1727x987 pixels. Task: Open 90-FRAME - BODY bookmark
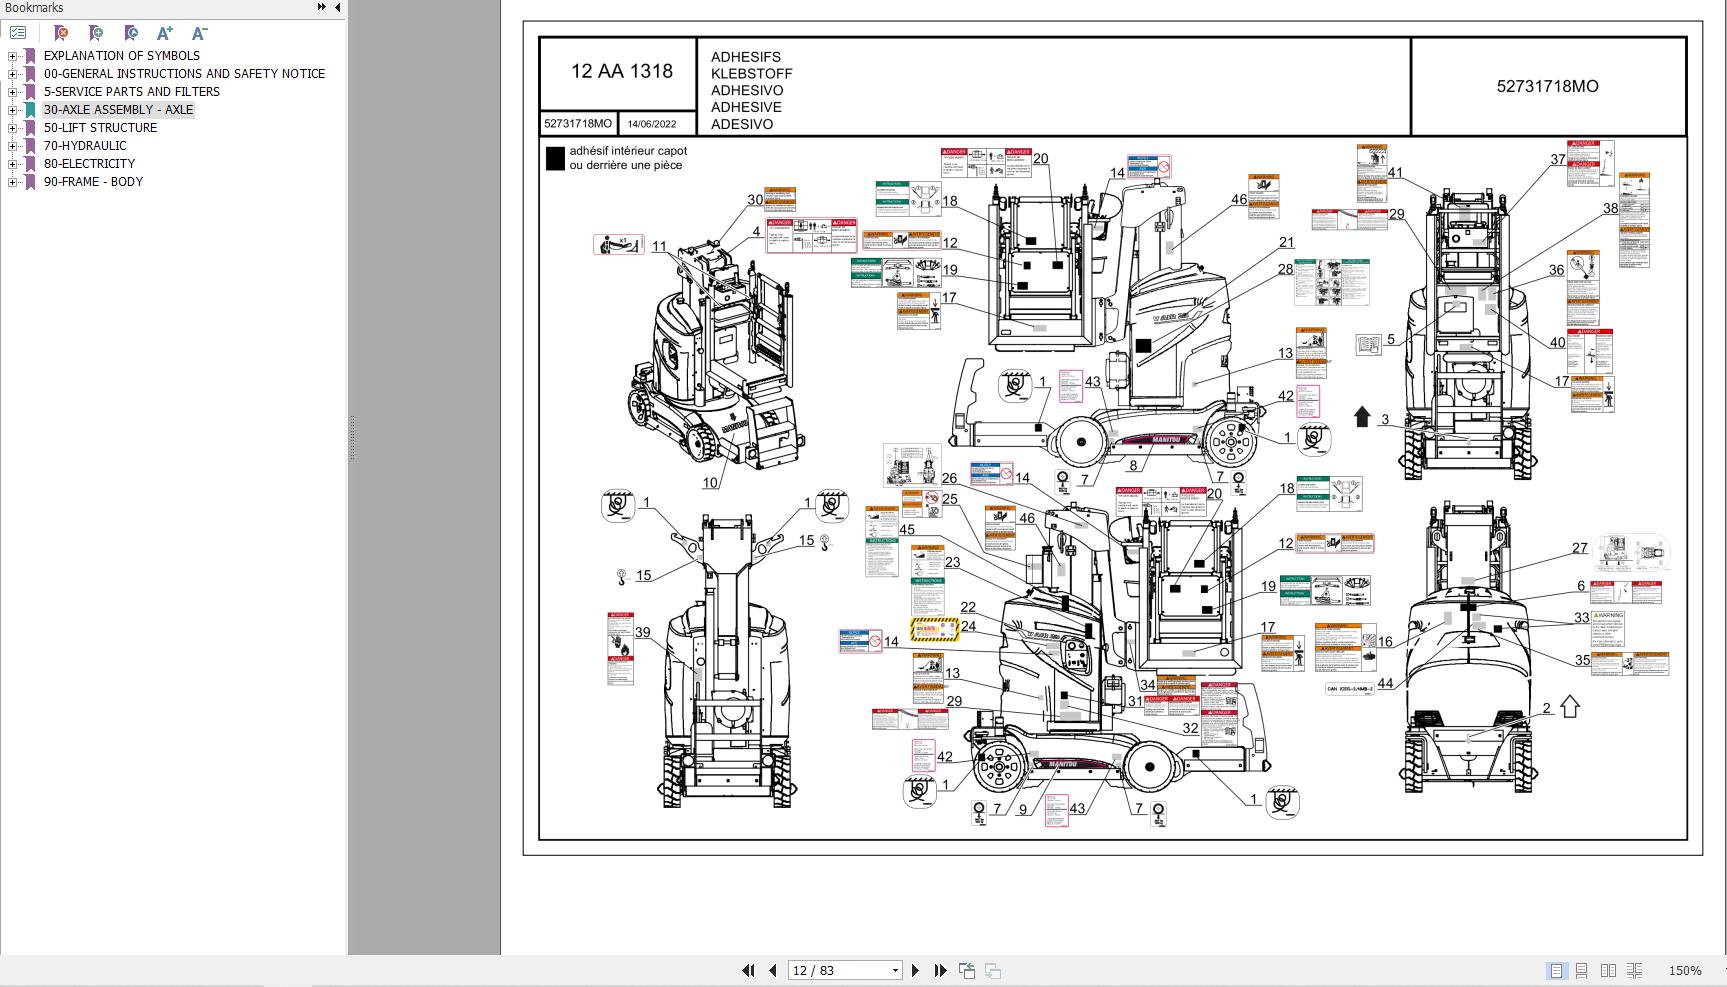(x=93, y=182)
